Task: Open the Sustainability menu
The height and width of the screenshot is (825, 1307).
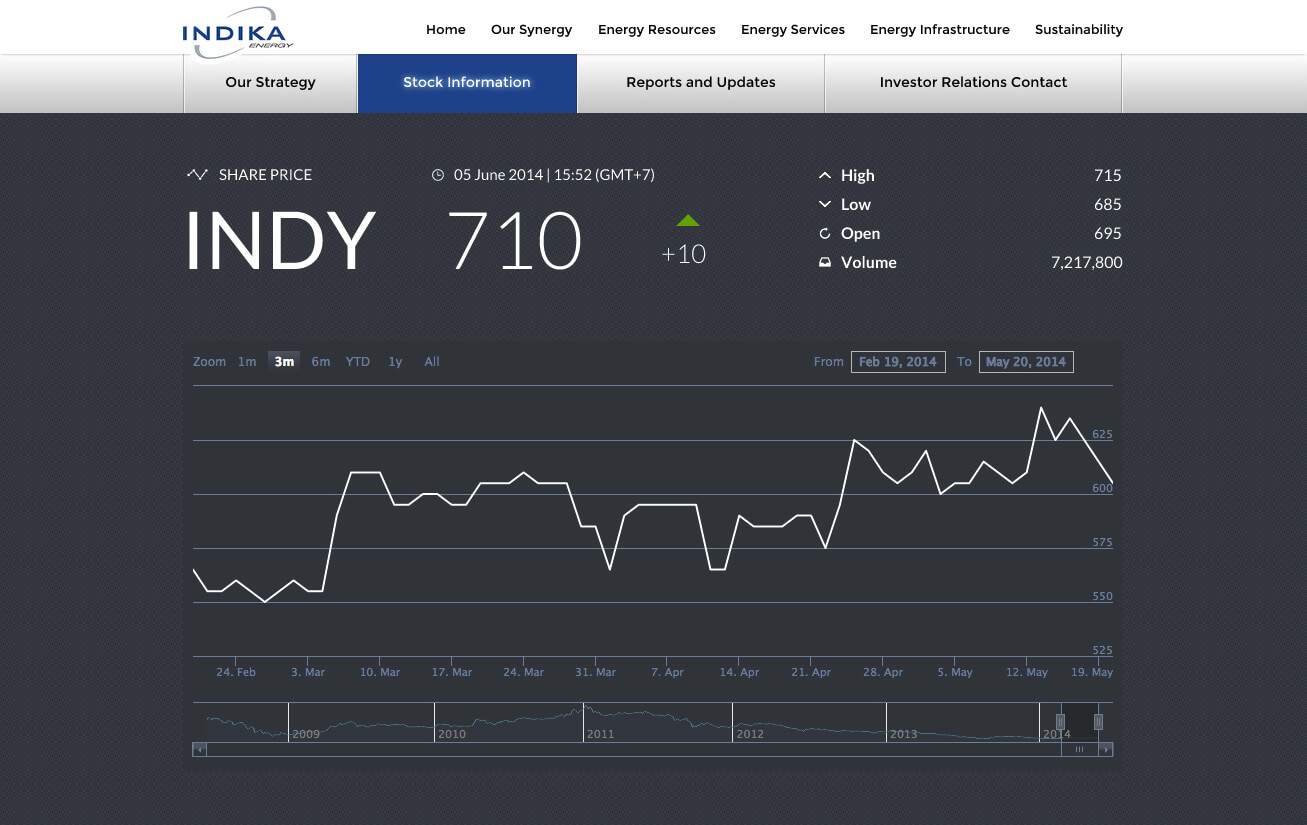Action: (1079, 30)
